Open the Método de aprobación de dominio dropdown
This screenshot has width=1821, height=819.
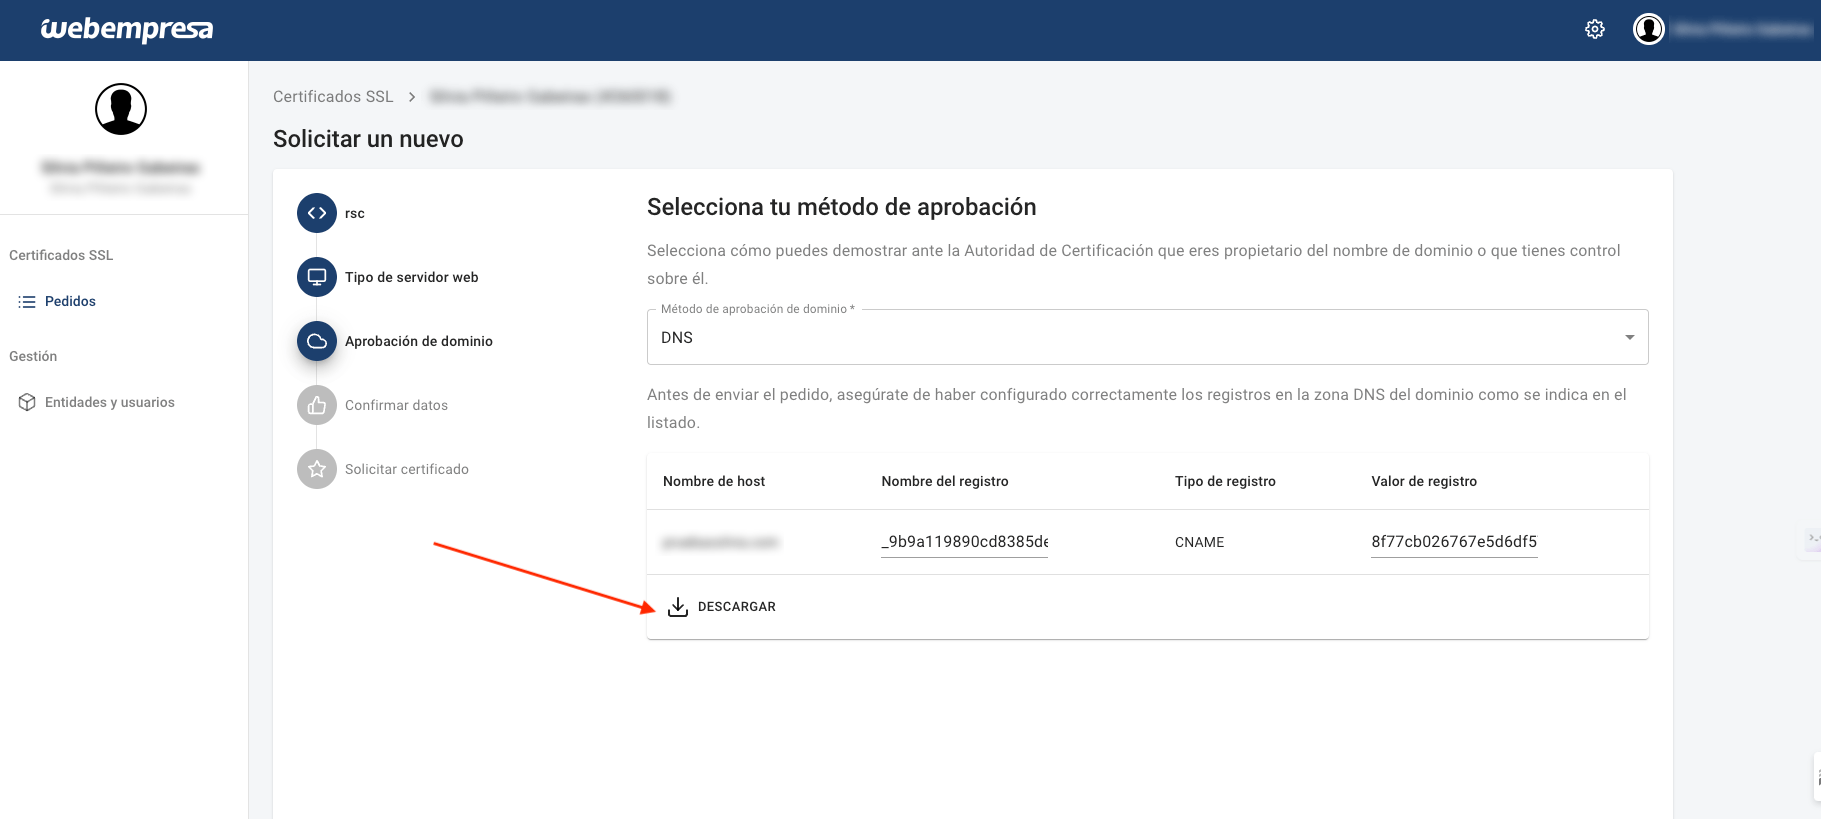point(1148,338)
